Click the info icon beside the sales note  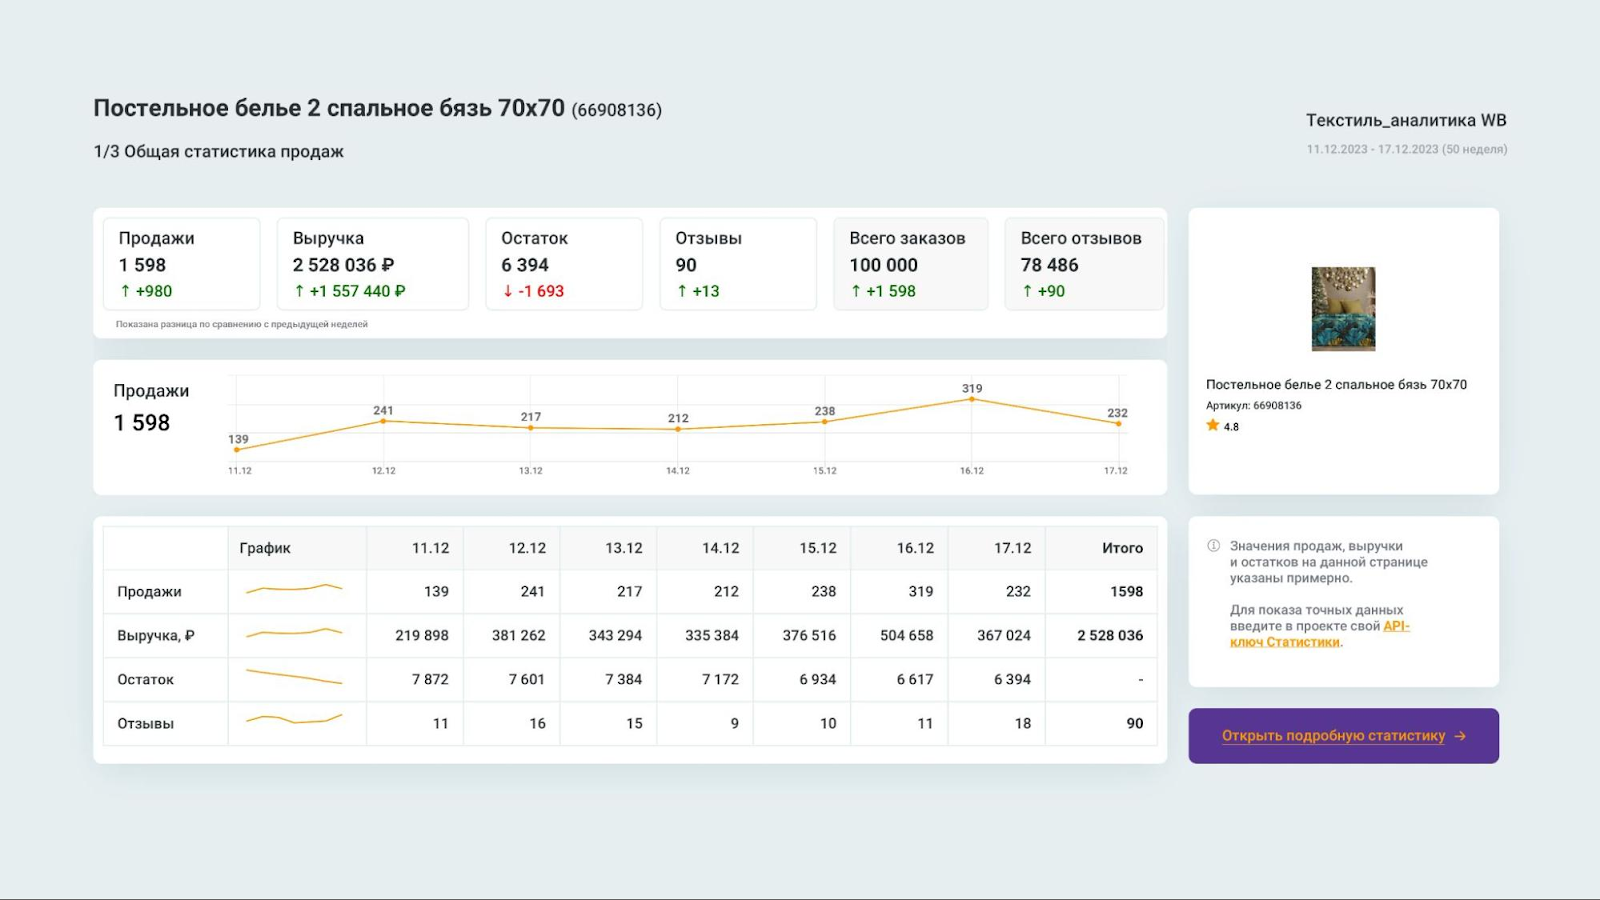point(1213,546)
